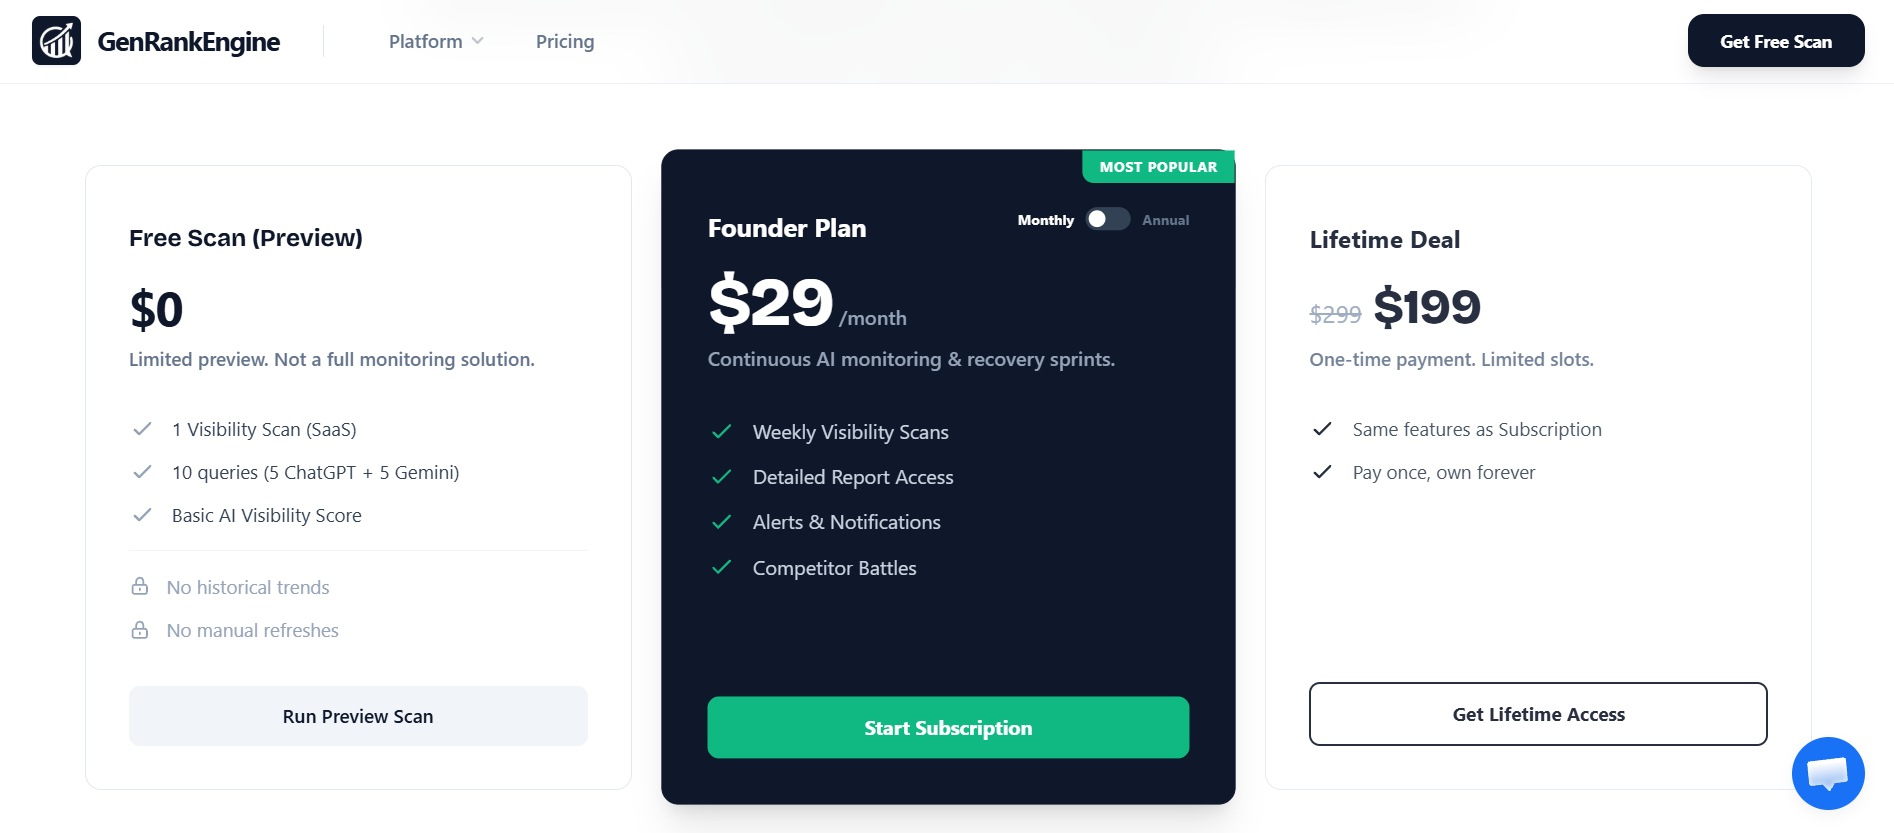1894x833 pixels.
Task: Click the lock icon beside No manual refreshes
Action: point(140,630)
